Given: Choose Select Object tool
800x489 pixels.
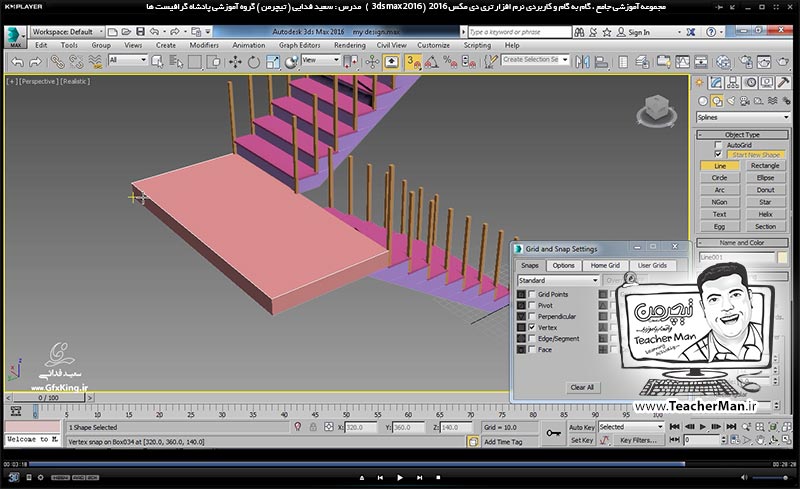Looking at the screenshot, I should point(158,62).
